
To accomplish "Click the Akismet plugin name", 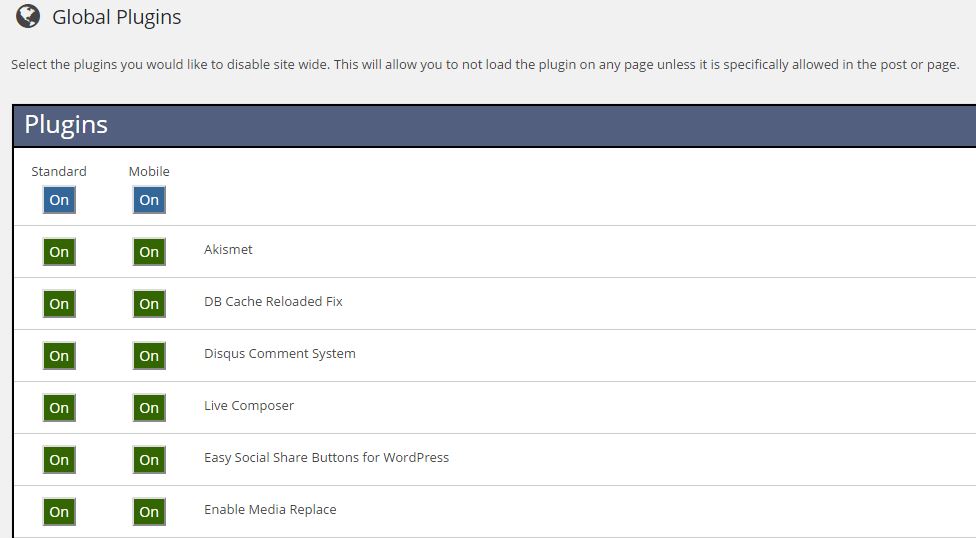I will (228, 249).
